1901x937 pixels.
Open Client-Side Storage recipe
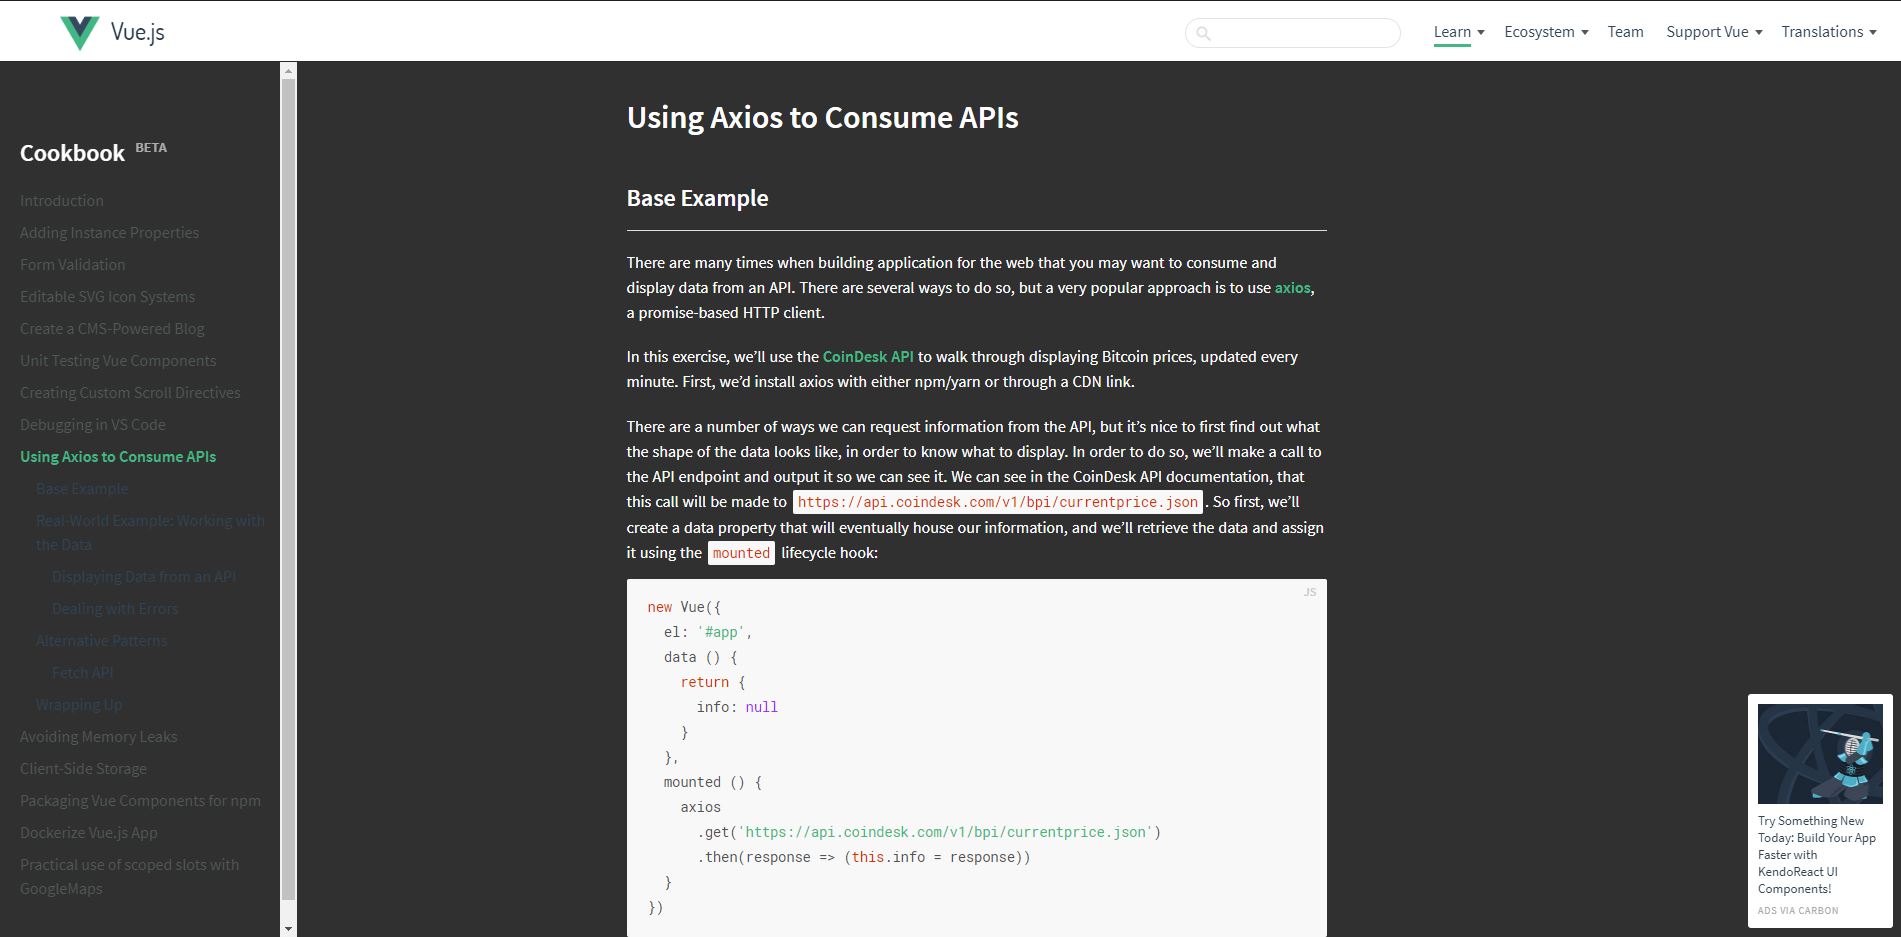tap(83, 769)
